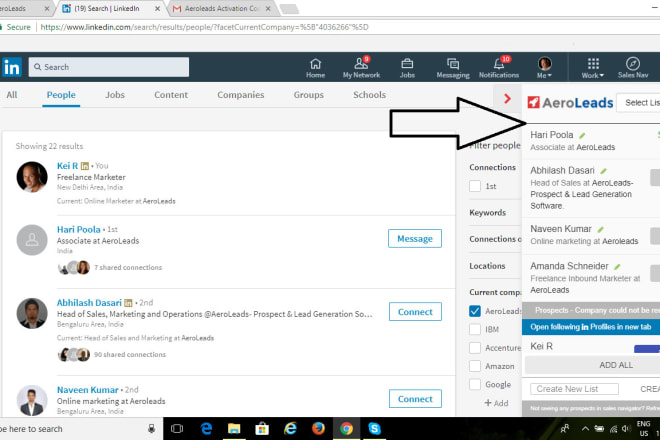Click Abhilash Dasari premium badge icon
This screenshot has height=440, width=660.
point(128,303)
